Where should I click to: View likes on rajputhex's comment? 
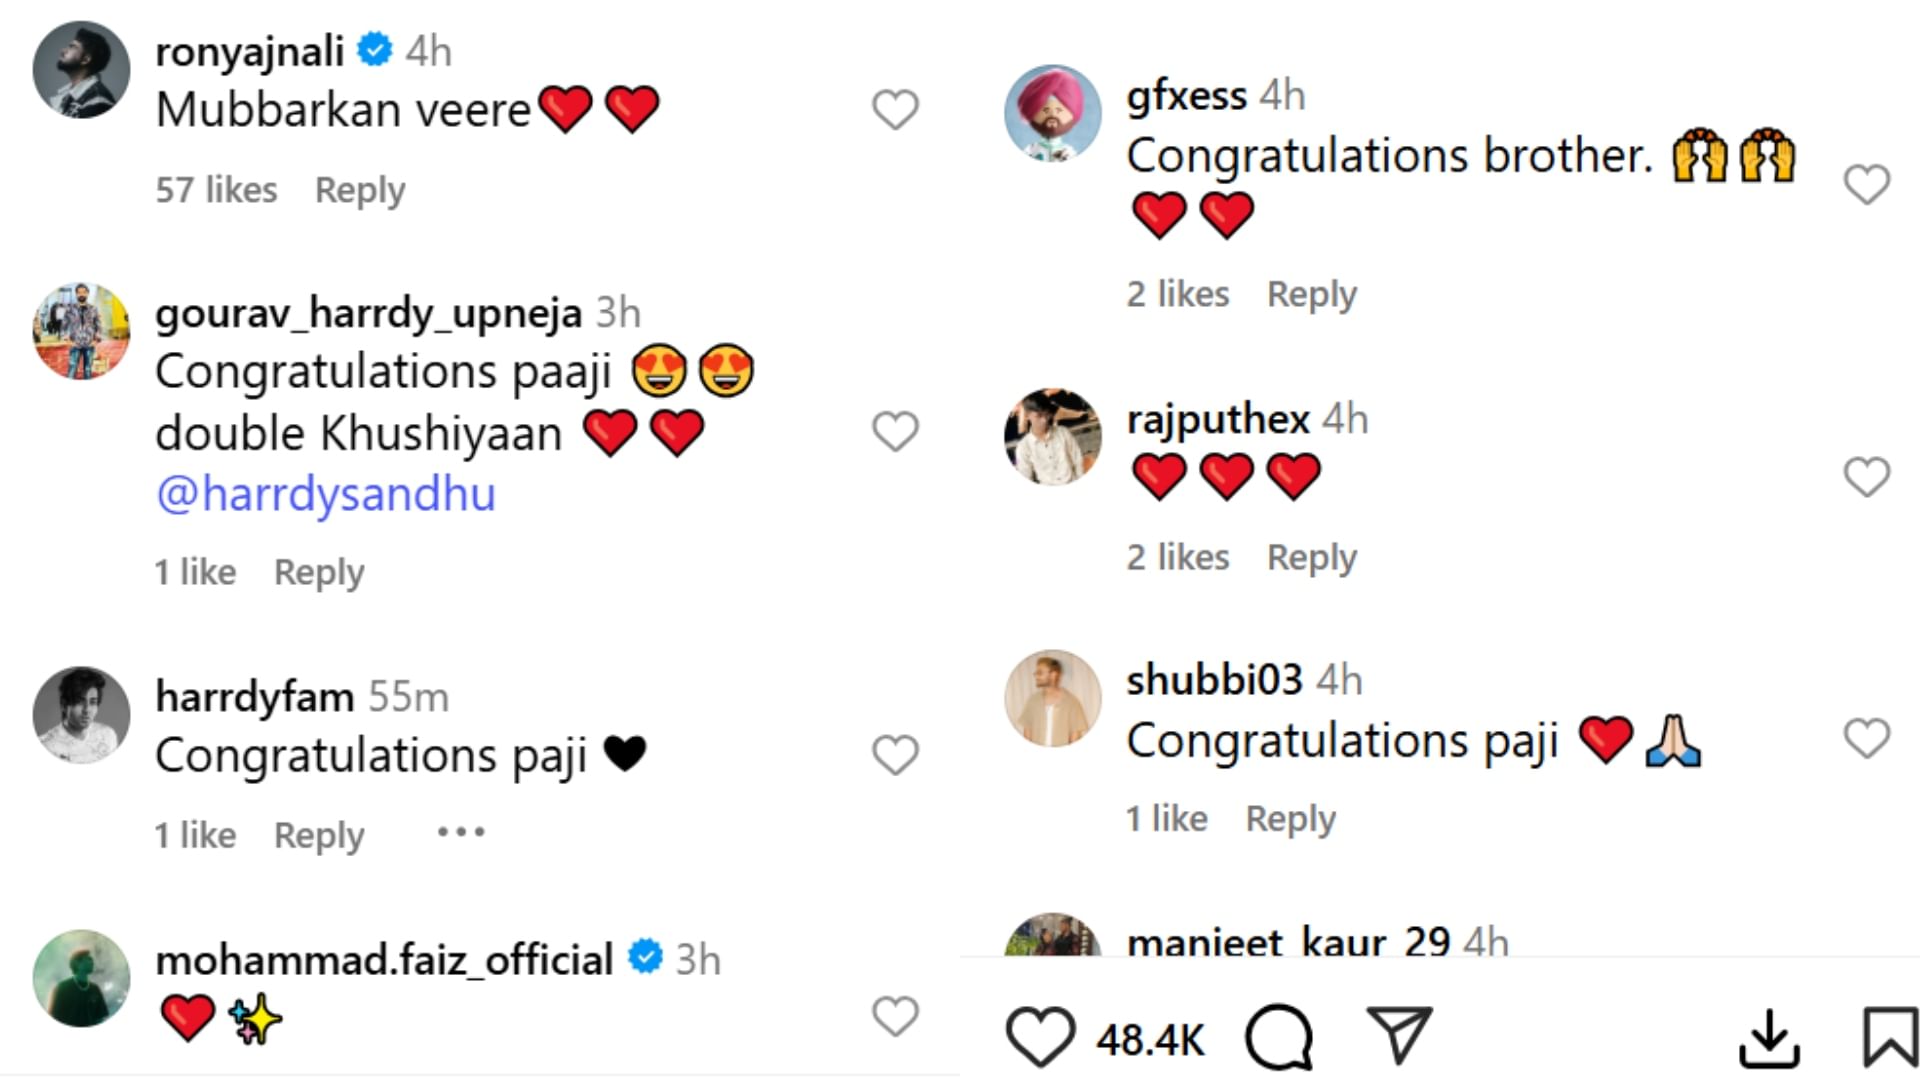coord(1178,557)
